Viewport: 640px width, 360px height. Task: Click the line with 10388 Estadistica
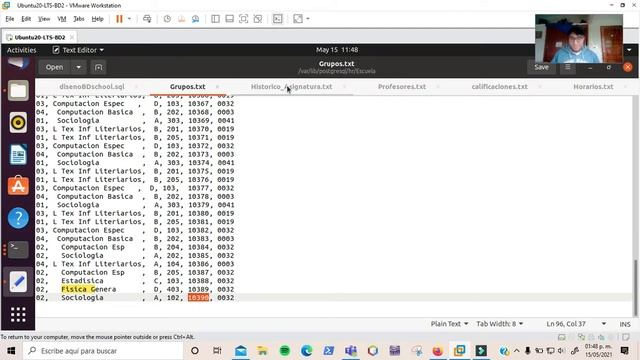[x=135, y=281]
